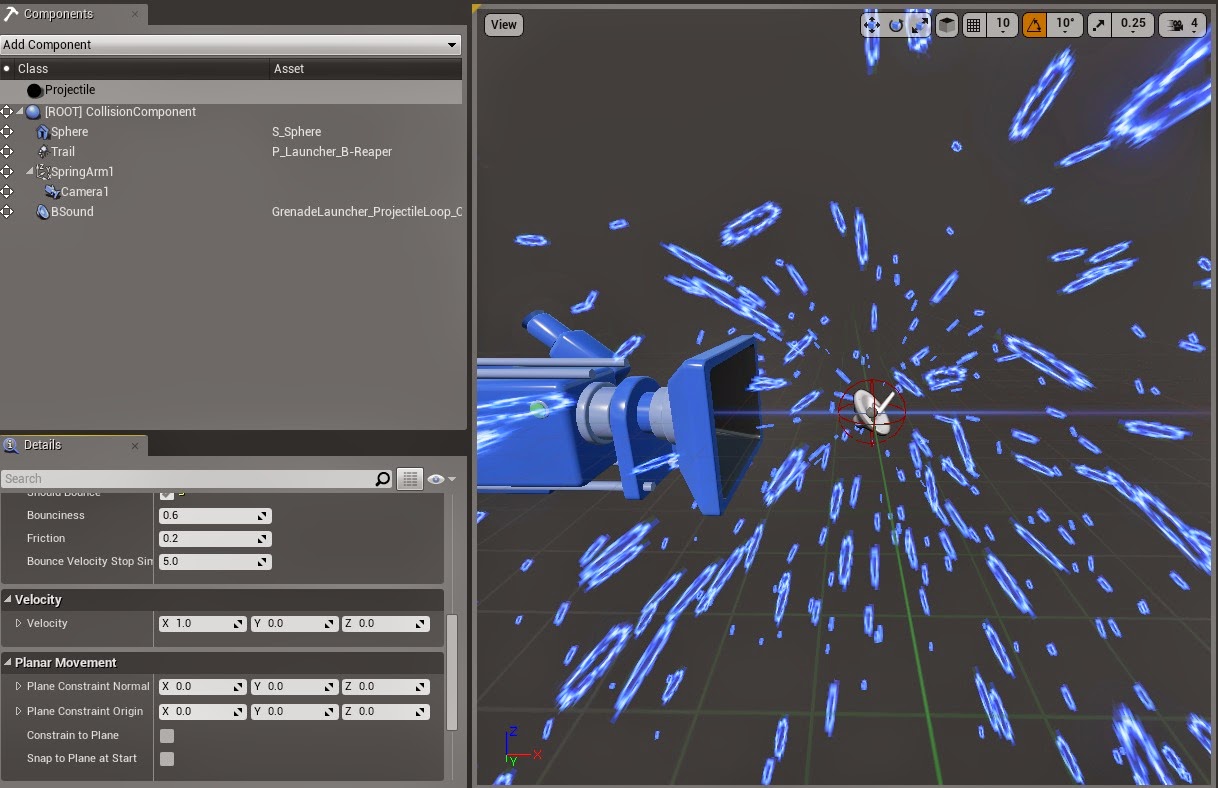Open camera speed 4 setting
The height and width of the screenshot is (788, 1218).
[1184, 25]
